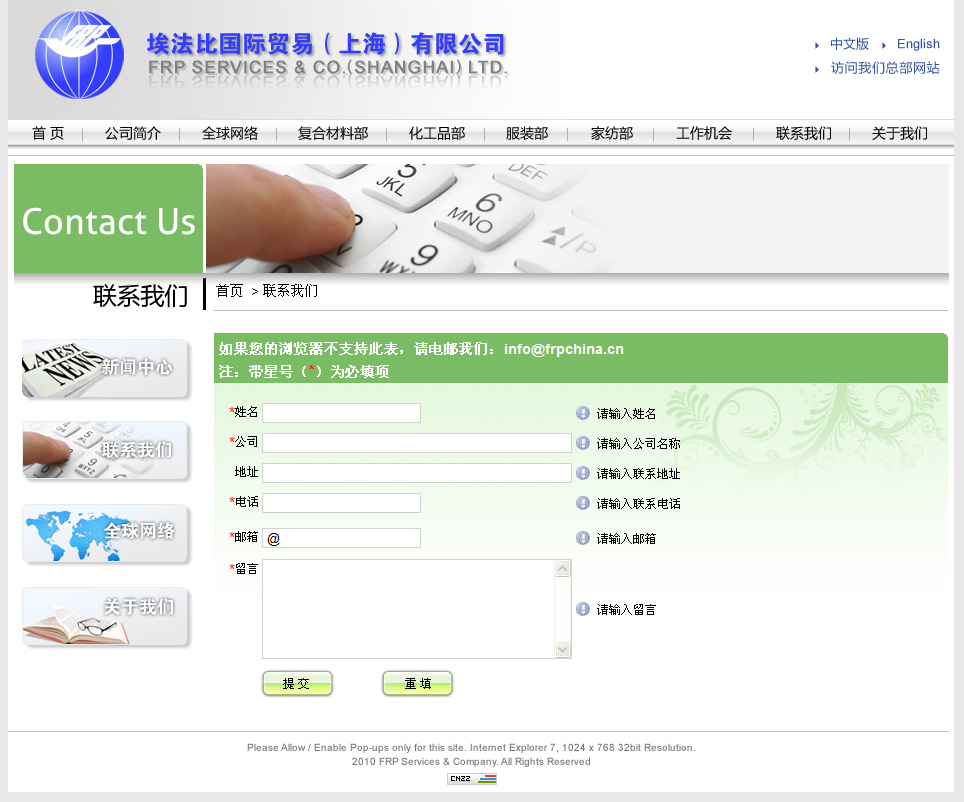Click 2010 FRP Services copyright text
Image resolution: width=964 pixels, height=802 pixels.
tap(471, 761)
